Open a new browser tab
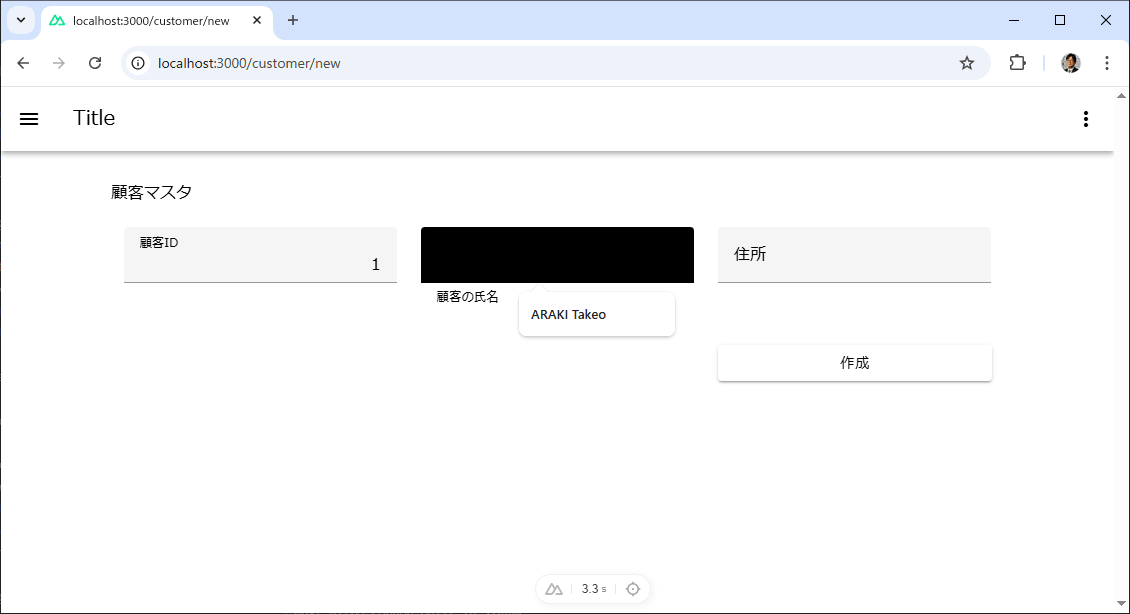The image size is (1130, 614). coord(293,20)
